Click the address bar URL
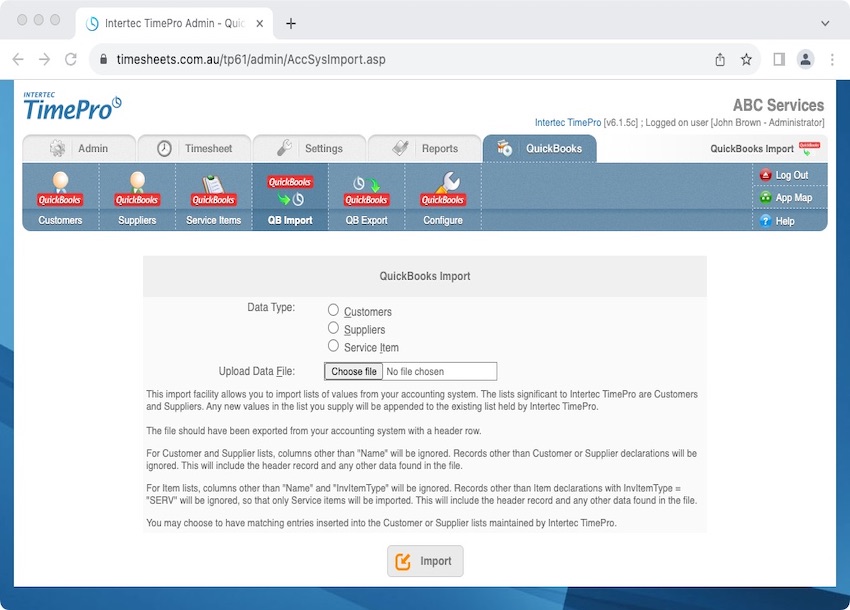The image size is (850, 610). tap(251, 60)
